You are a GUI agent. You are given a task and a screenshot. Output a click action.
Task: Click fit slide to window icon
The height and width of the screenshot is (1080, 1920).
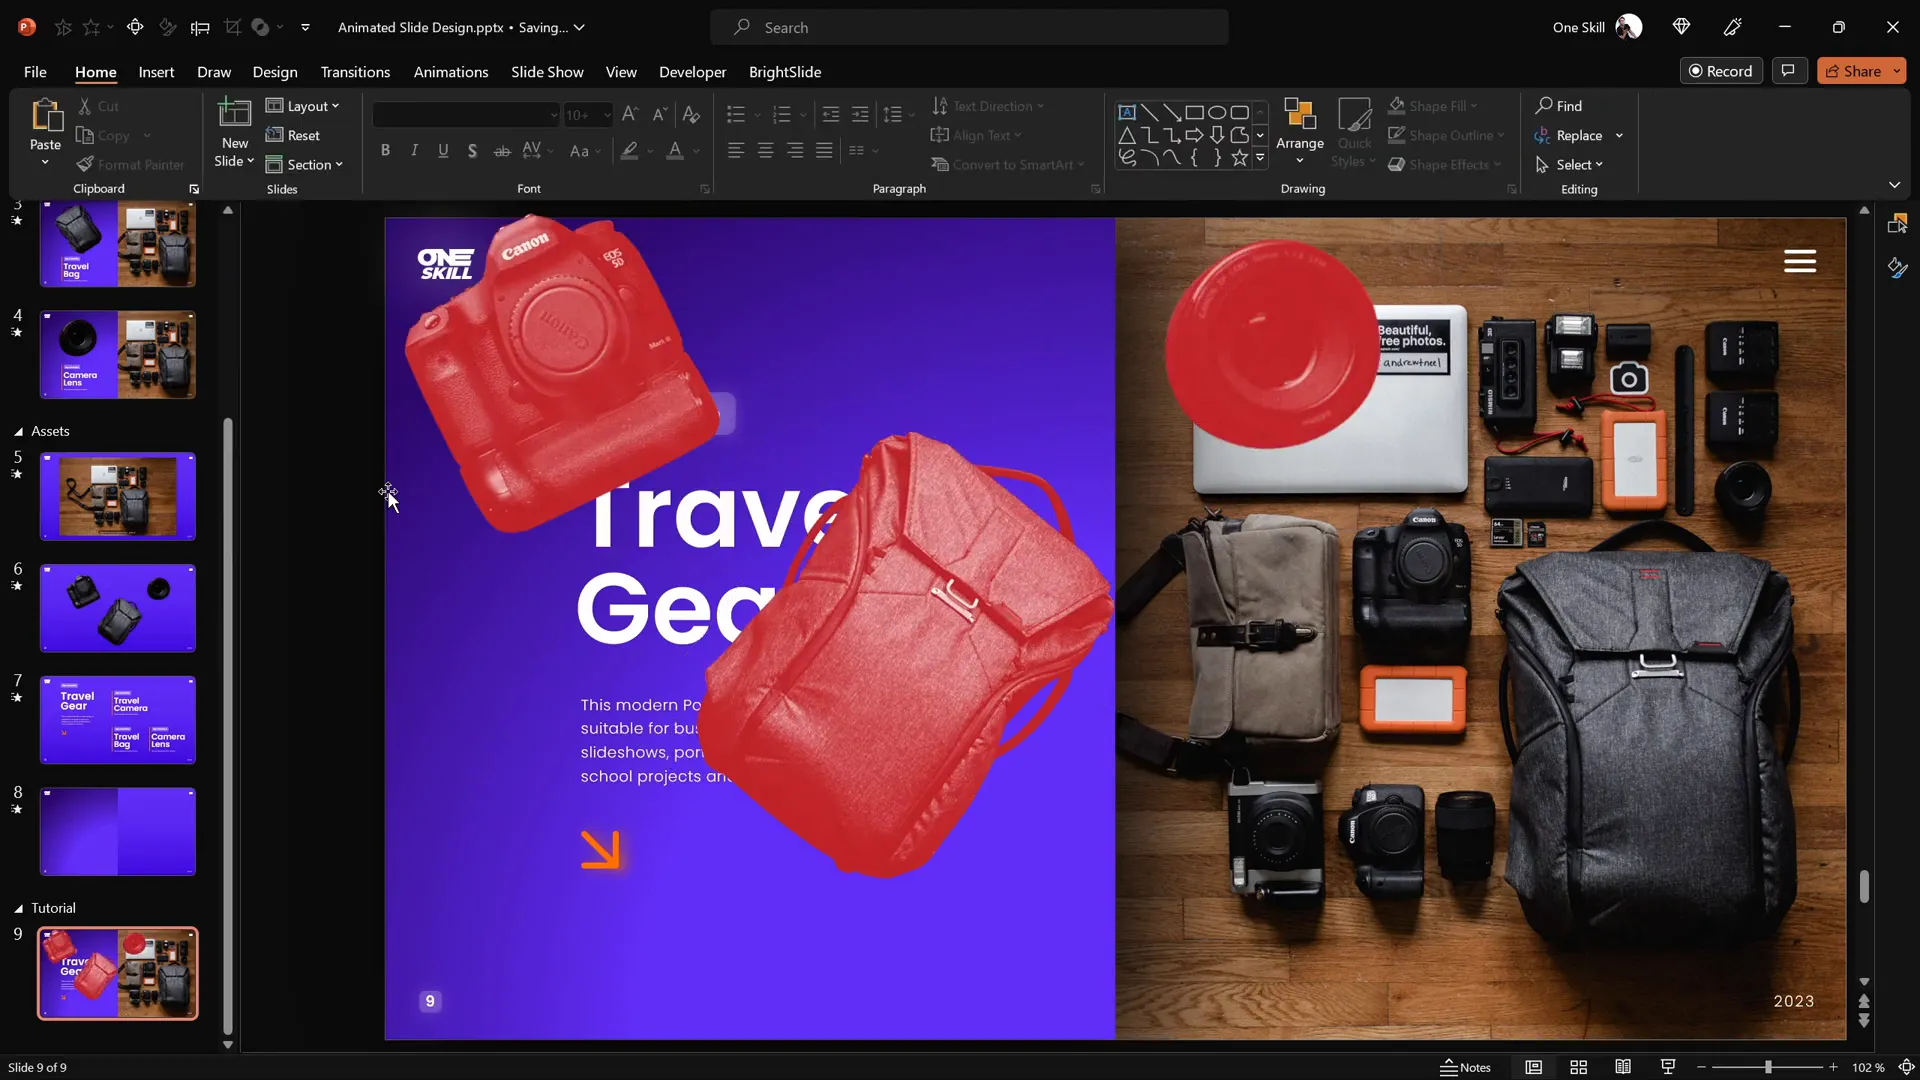[x=1906, y=1067]
